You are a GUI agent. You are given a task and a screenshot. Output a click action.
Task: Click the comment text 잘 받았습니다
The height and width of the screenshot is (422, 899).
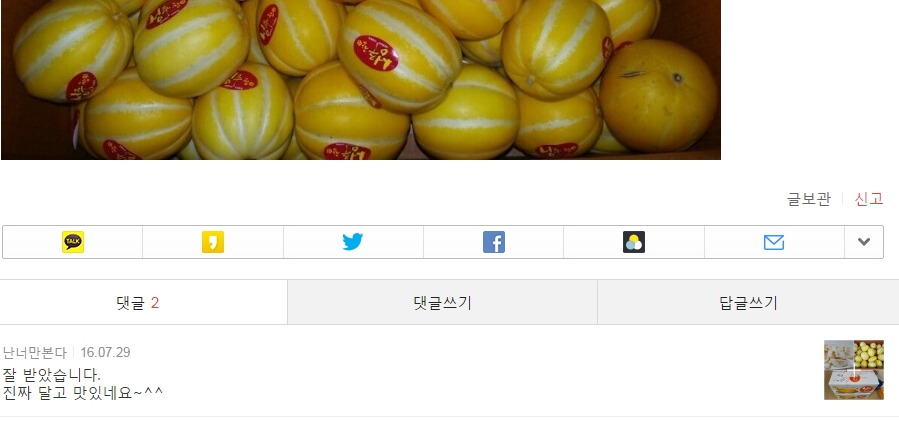click(52, 375)
